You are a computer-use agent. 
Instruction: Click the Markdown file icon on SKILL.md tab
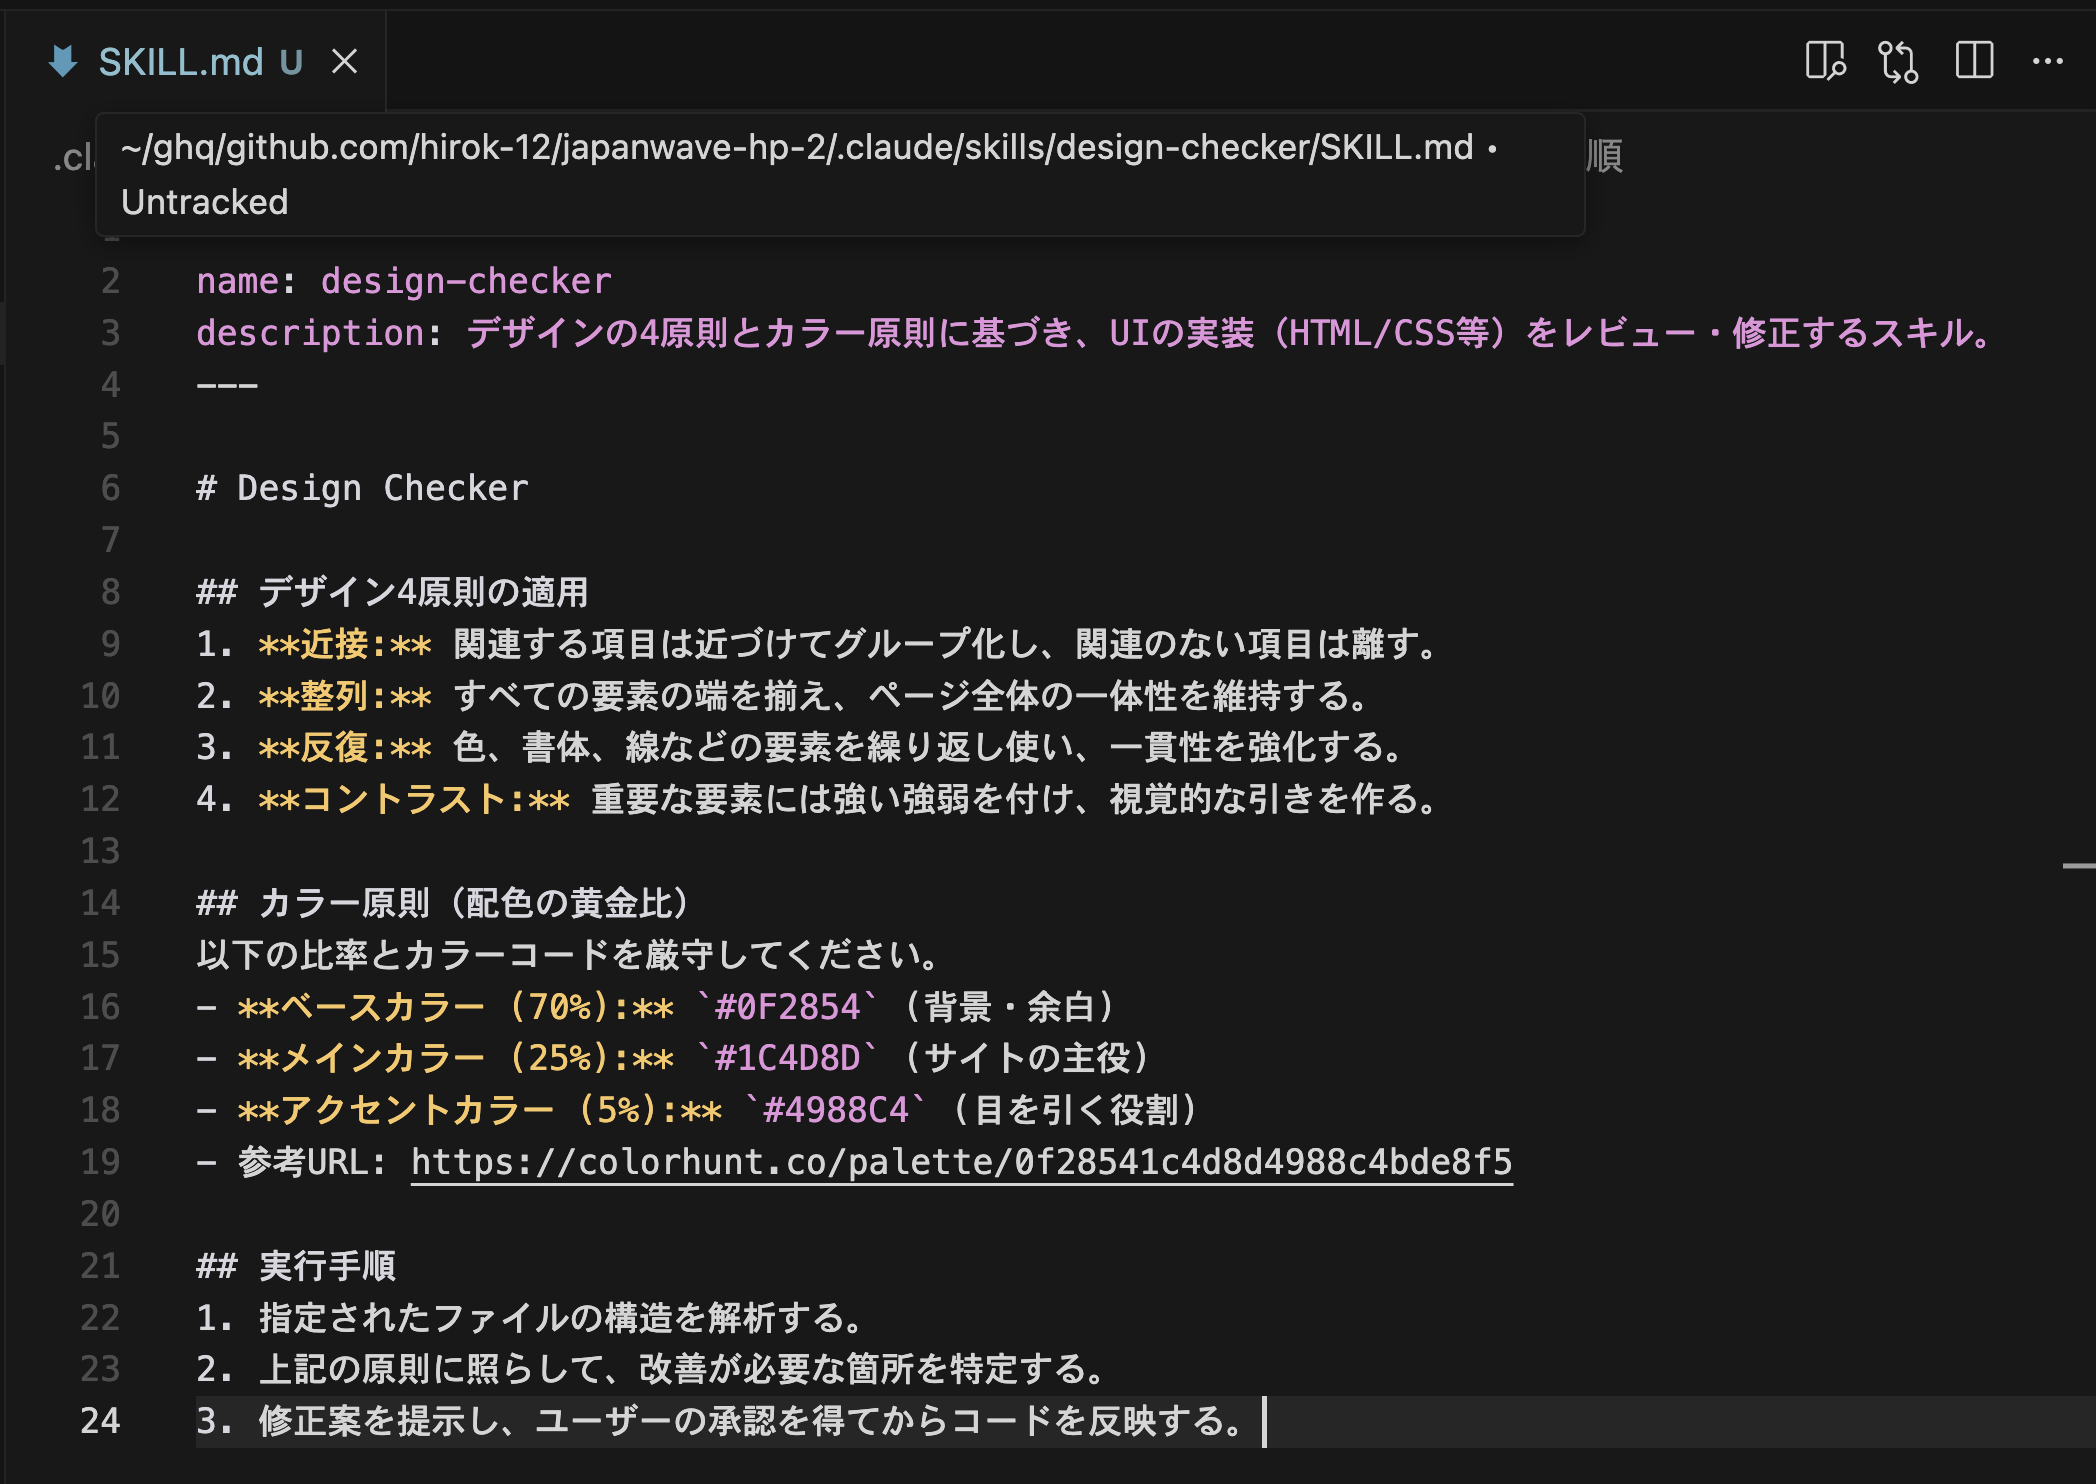[63, 62]
